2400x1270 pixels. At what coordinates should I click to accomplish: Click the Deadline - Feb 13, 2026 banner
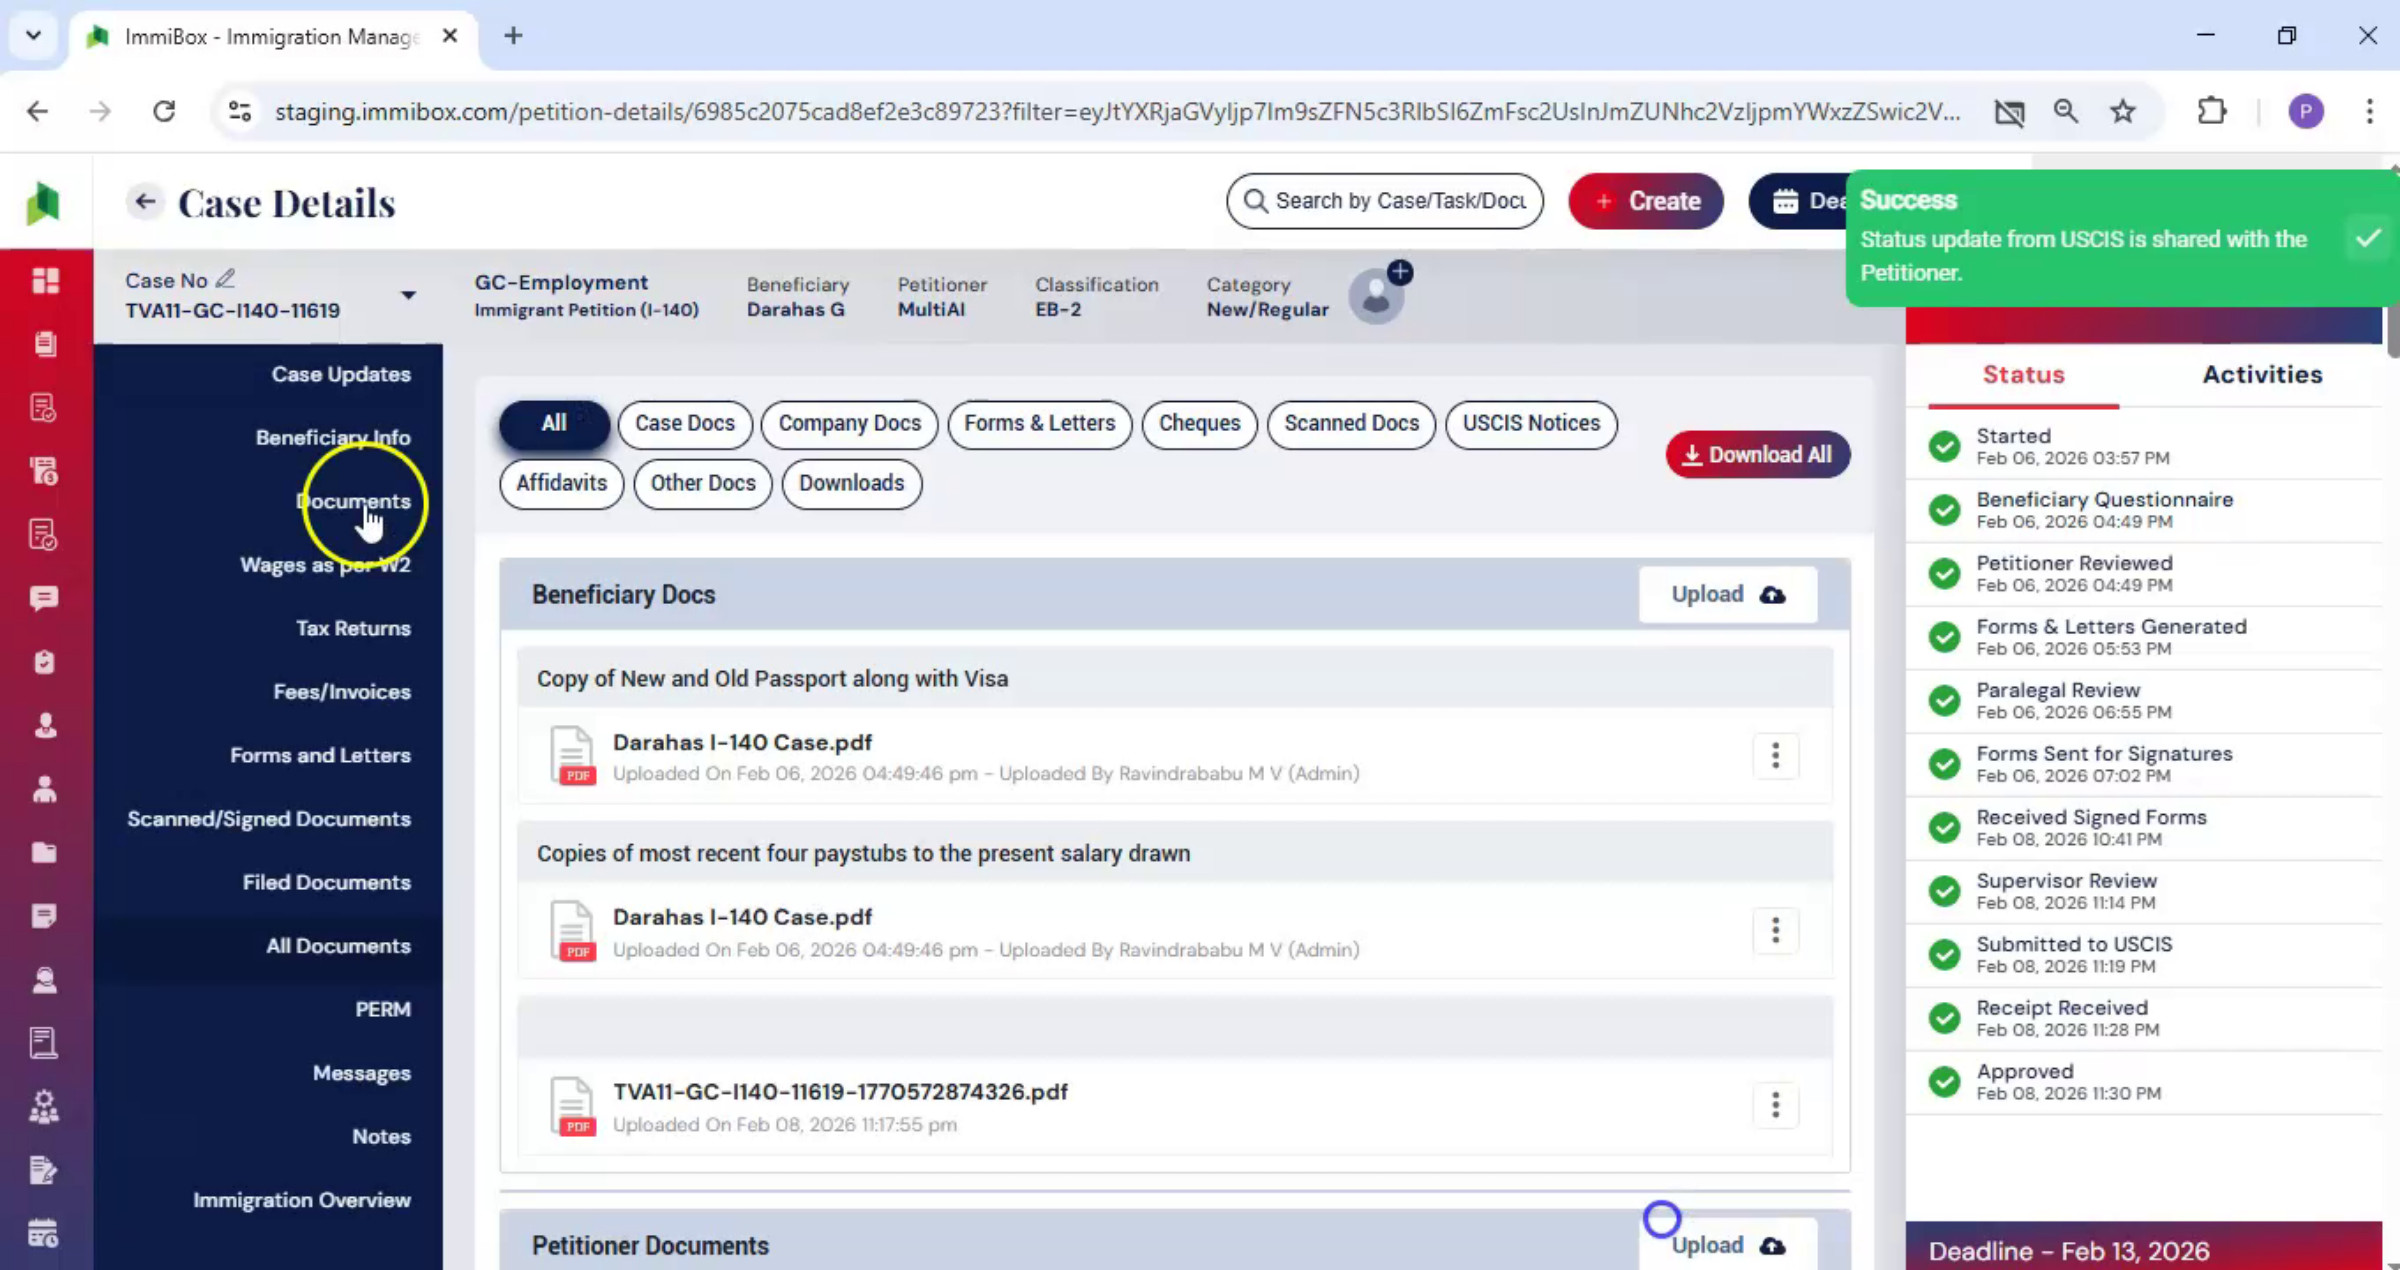coord(2144,1247)
